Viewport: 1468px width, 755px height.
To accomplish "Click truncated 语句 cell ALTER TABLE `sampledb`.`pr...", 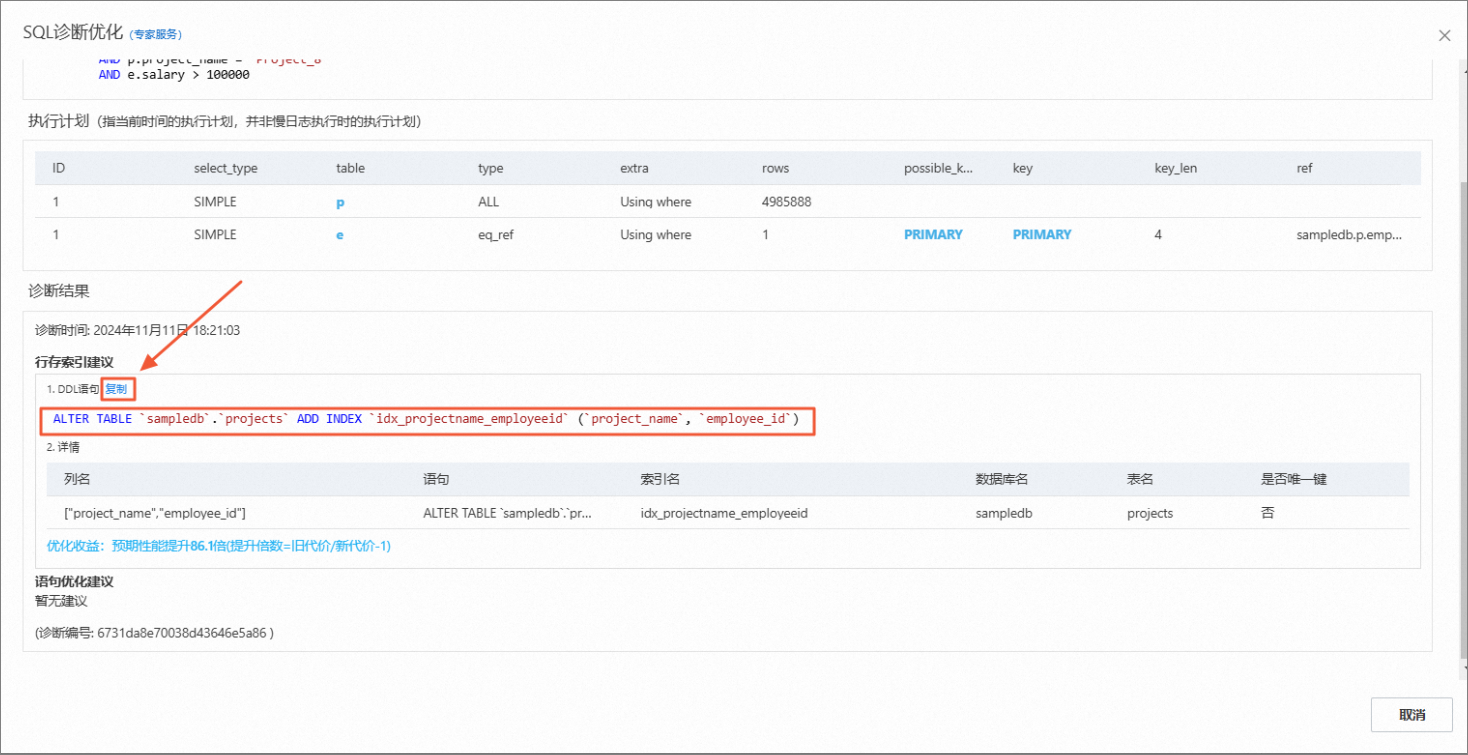I will 507,513.
